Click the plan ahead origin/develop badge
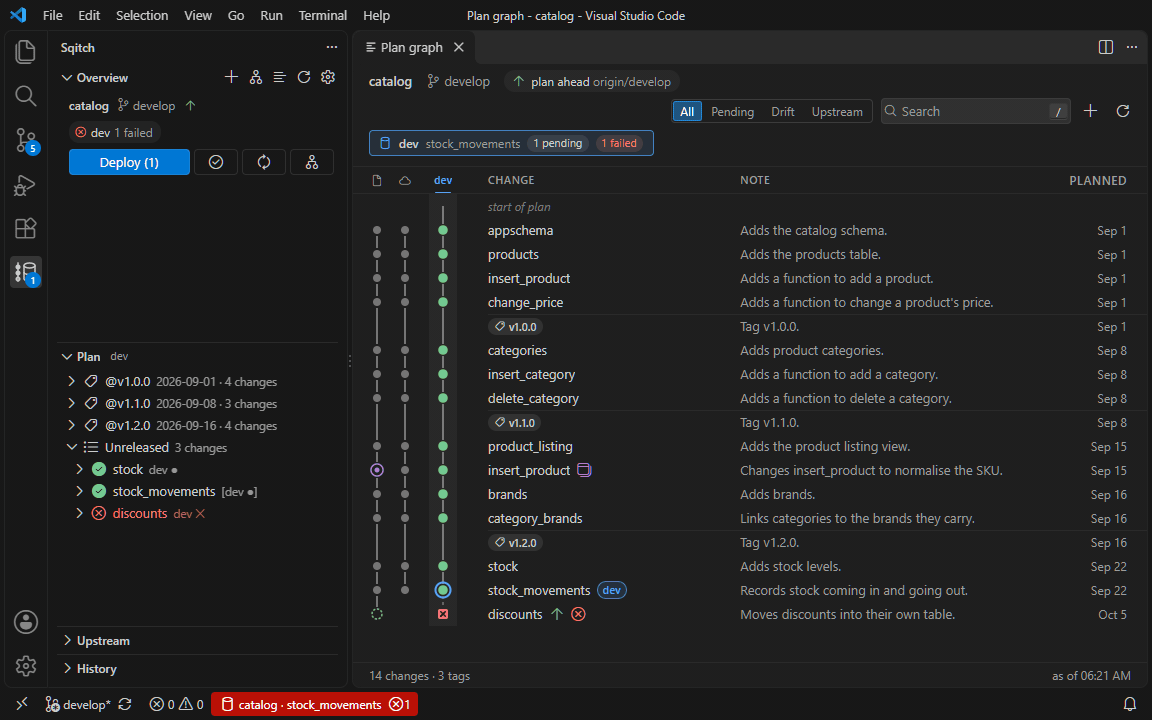Viewport: 1152px width, 720px height. tap(591, 82)
